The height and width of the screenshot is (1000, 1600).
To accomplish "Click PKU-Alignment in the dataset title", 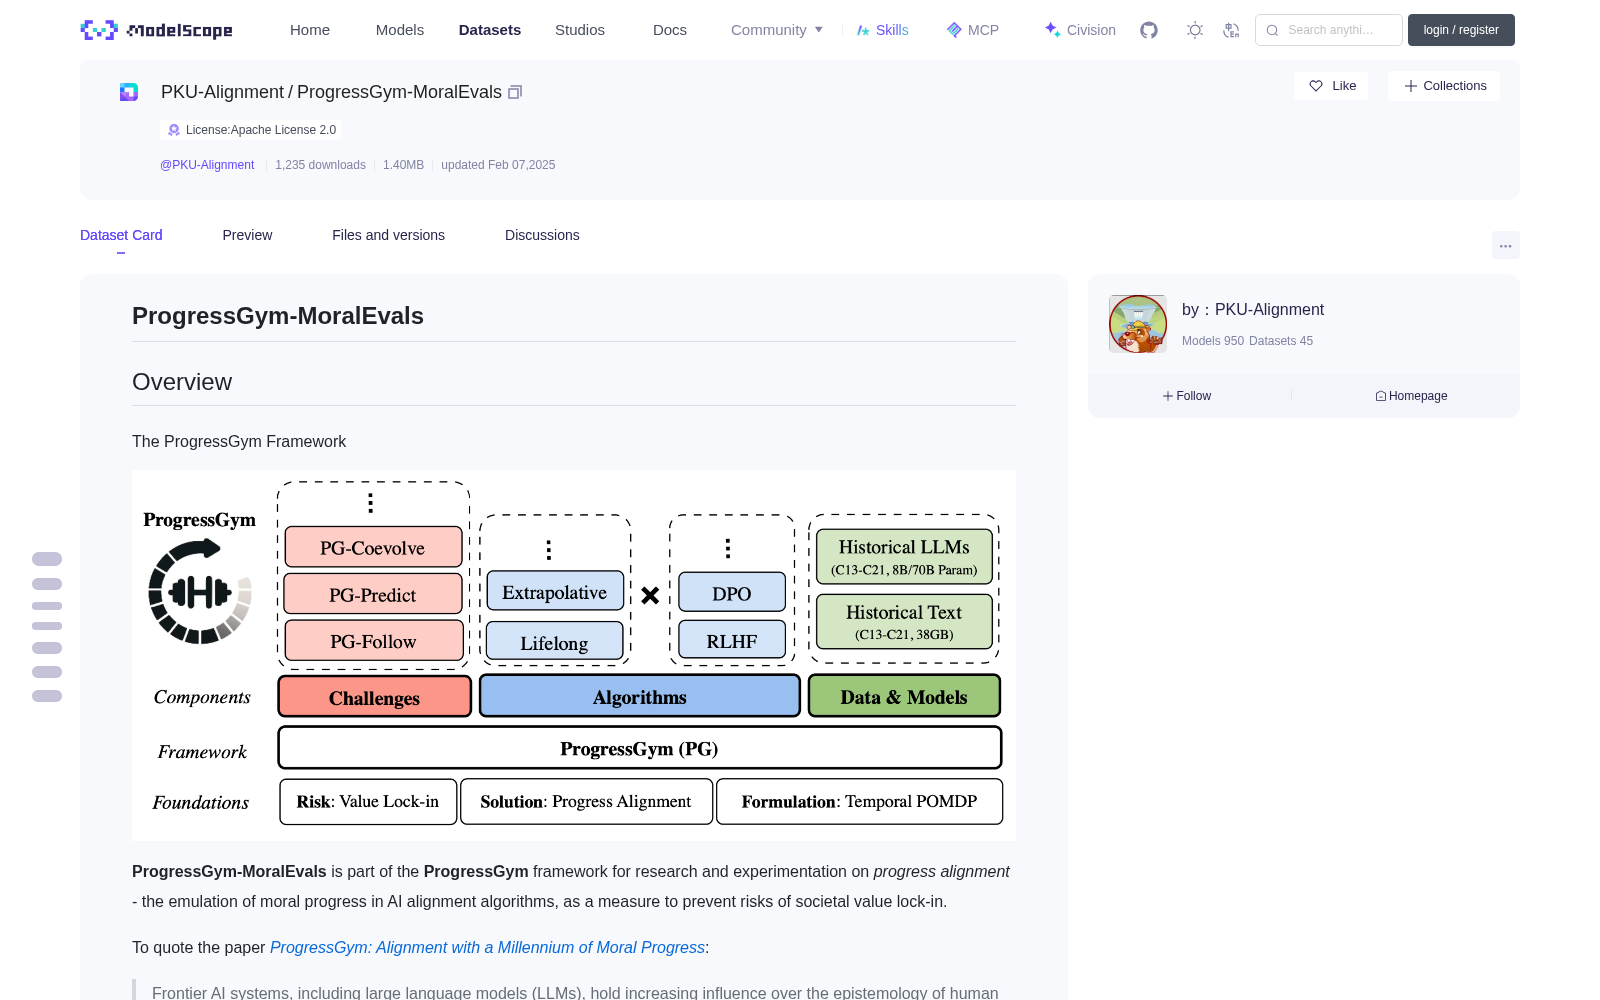I will click(222, 92).
